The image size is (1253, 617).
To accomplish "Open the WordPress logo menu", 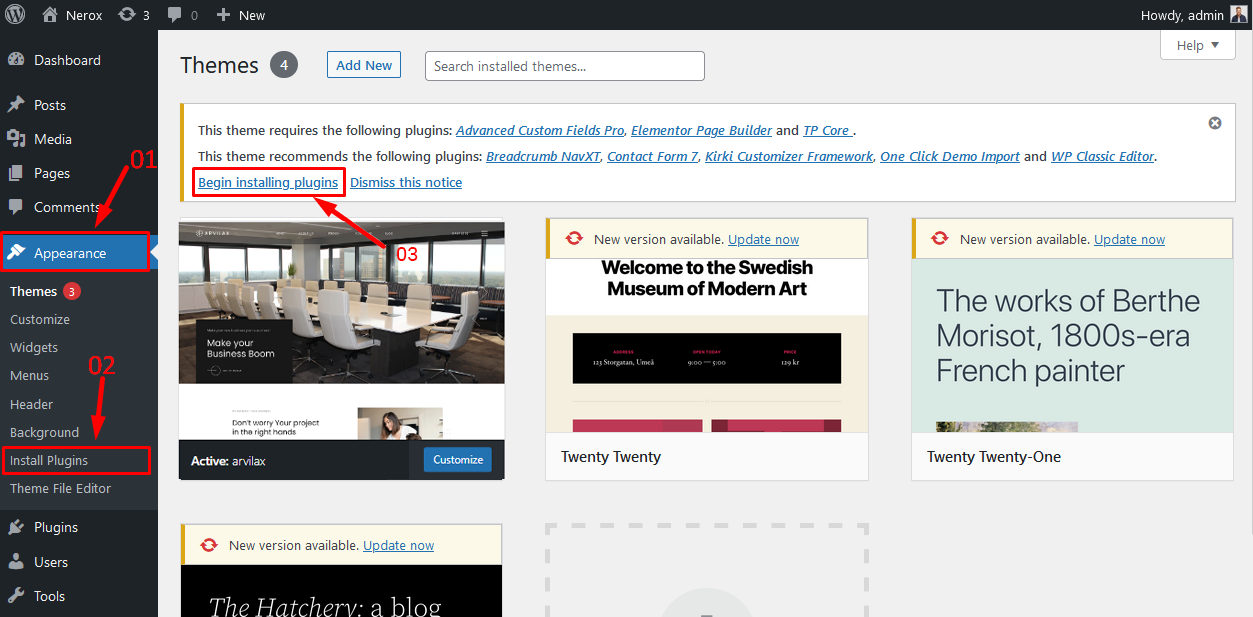I will (16, 15).
